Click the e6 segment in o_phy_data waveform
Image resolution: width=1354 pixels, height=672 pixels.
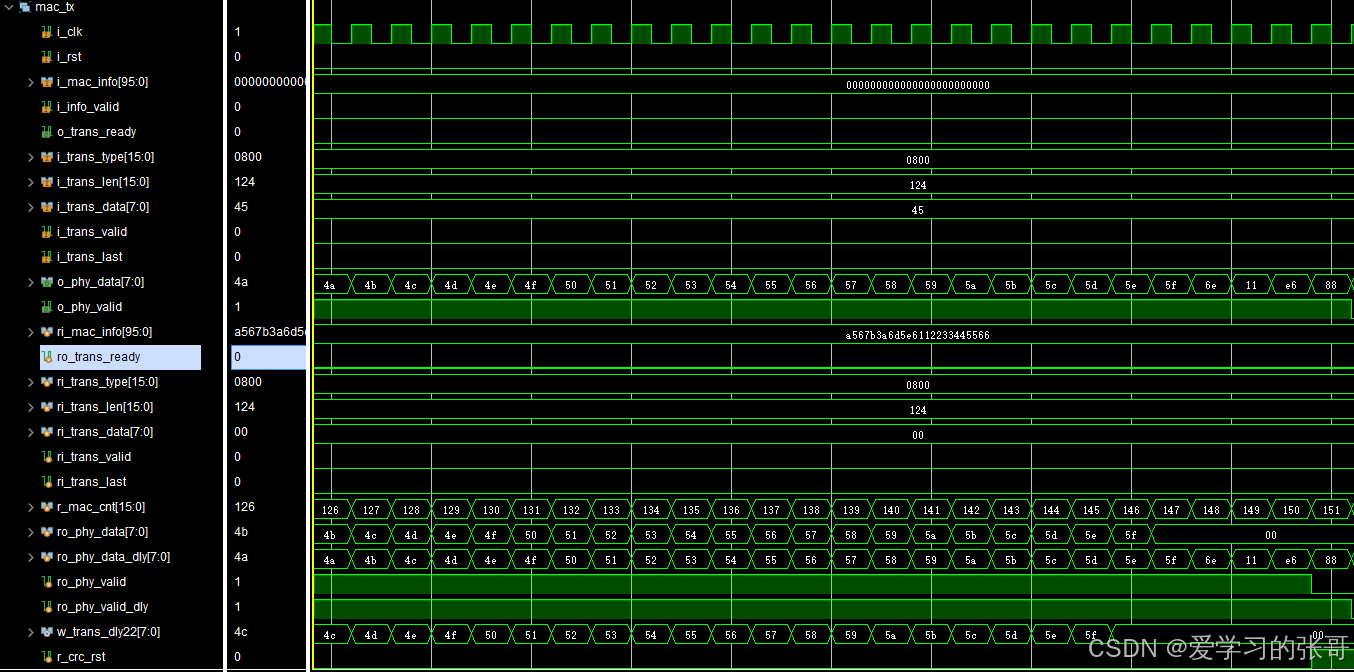point(1291,285)
